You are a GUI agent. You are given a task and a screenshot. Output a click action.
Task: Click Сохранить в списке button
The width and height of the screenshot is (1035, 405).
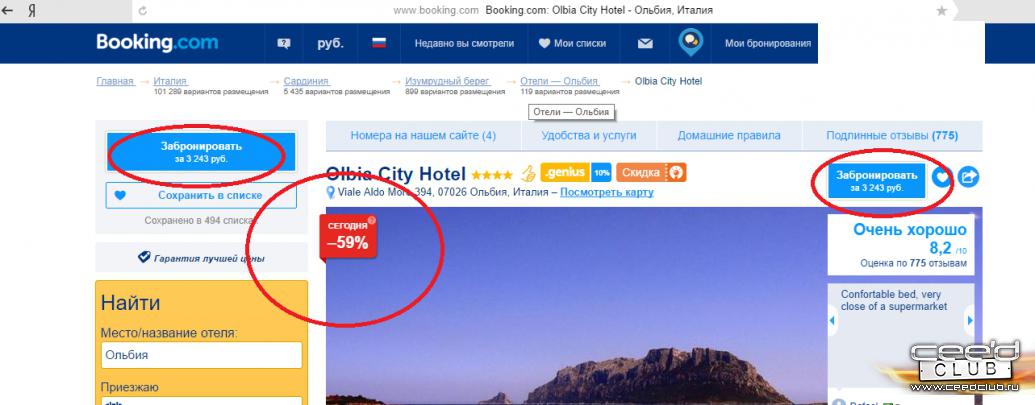coord(201,195)
